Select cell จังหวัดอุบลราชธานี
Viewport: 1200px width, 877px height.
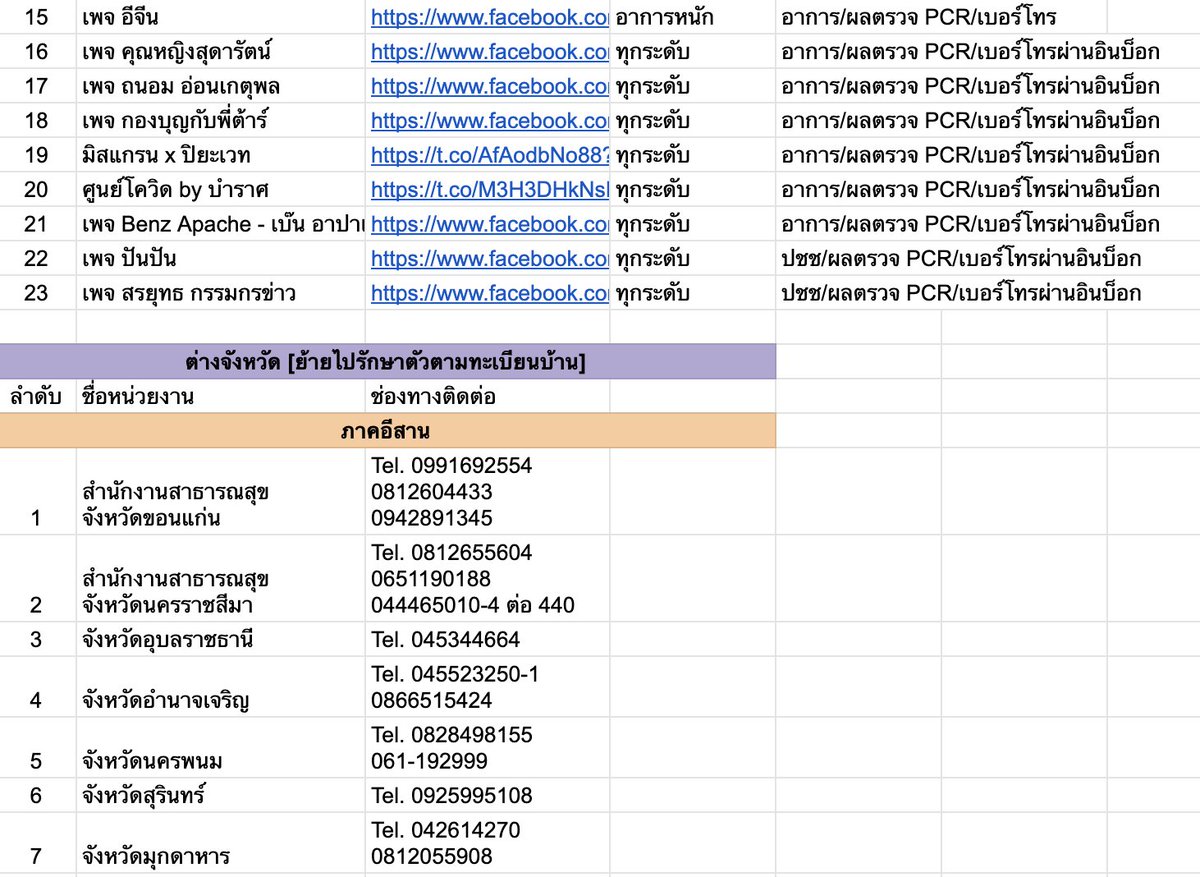[221, 639]
